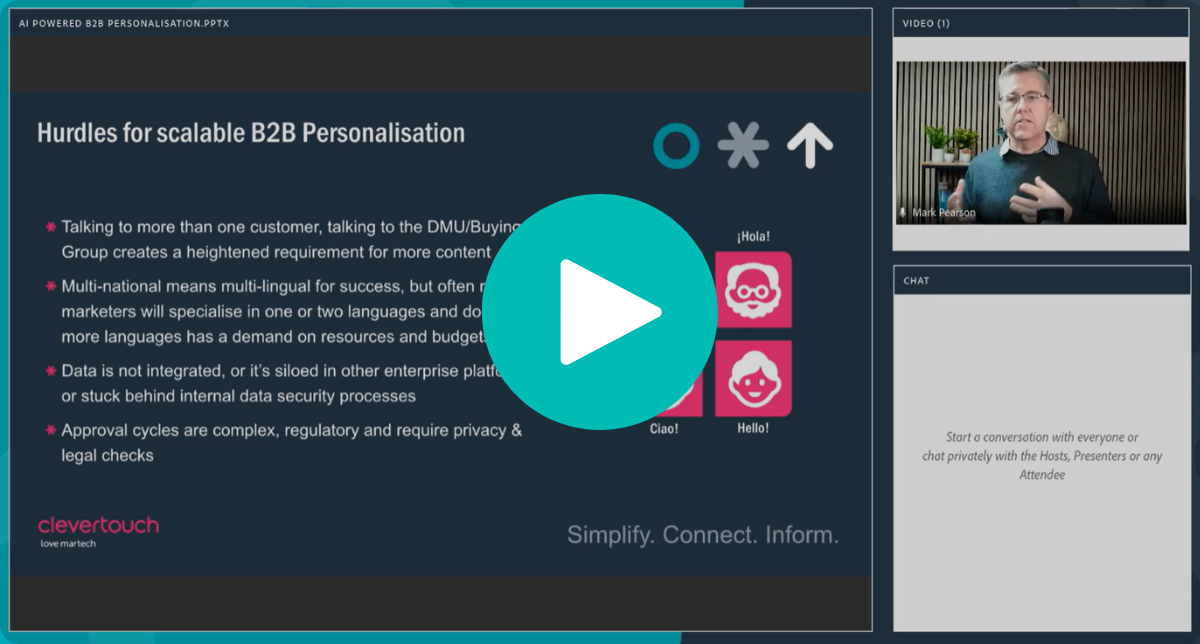Image resolution: width=1200 pixels, height=644 pixels.
Task: Click the microphone icon beside Mark Pearson
Action: coord(903,213)
